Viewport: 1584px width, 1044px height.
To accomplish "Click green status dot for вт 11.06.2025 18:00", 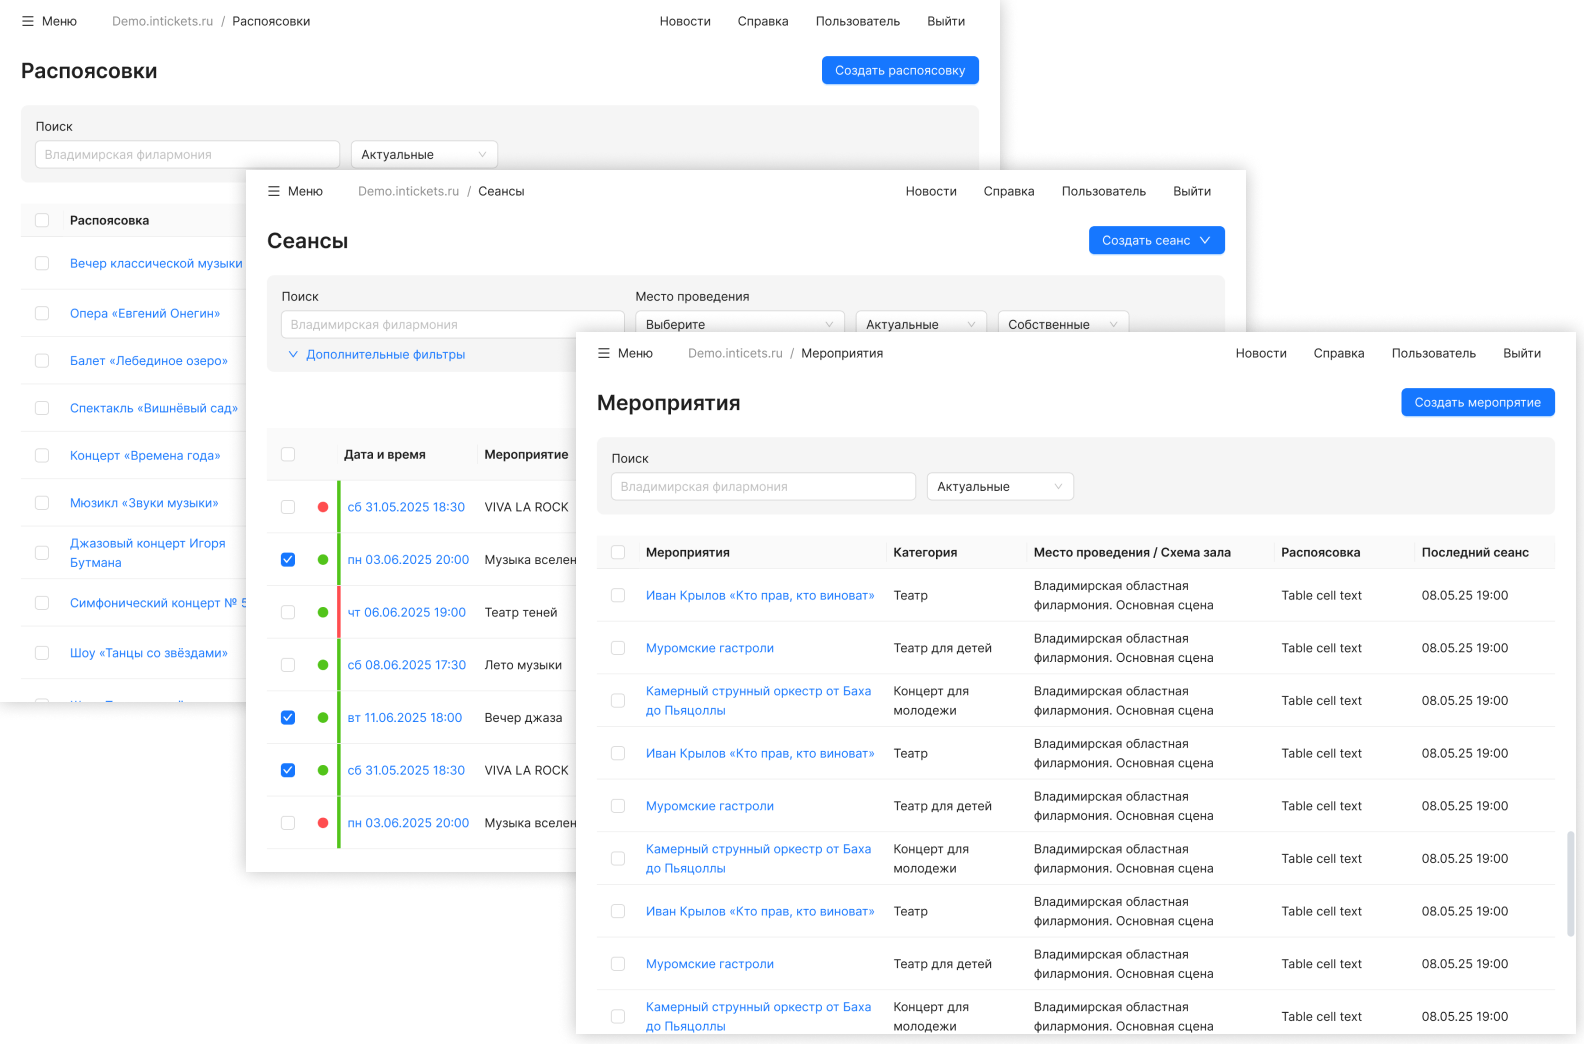I will coord(323,718).
